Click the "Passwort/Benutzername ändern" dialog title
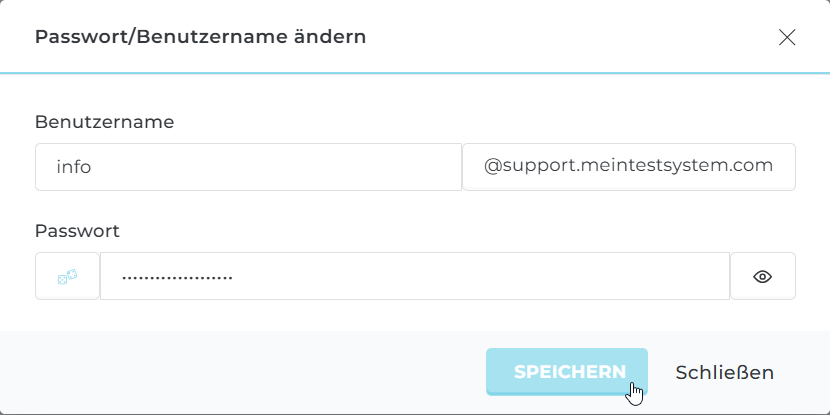This screenshot has height=415, width=830. [200, 37]
